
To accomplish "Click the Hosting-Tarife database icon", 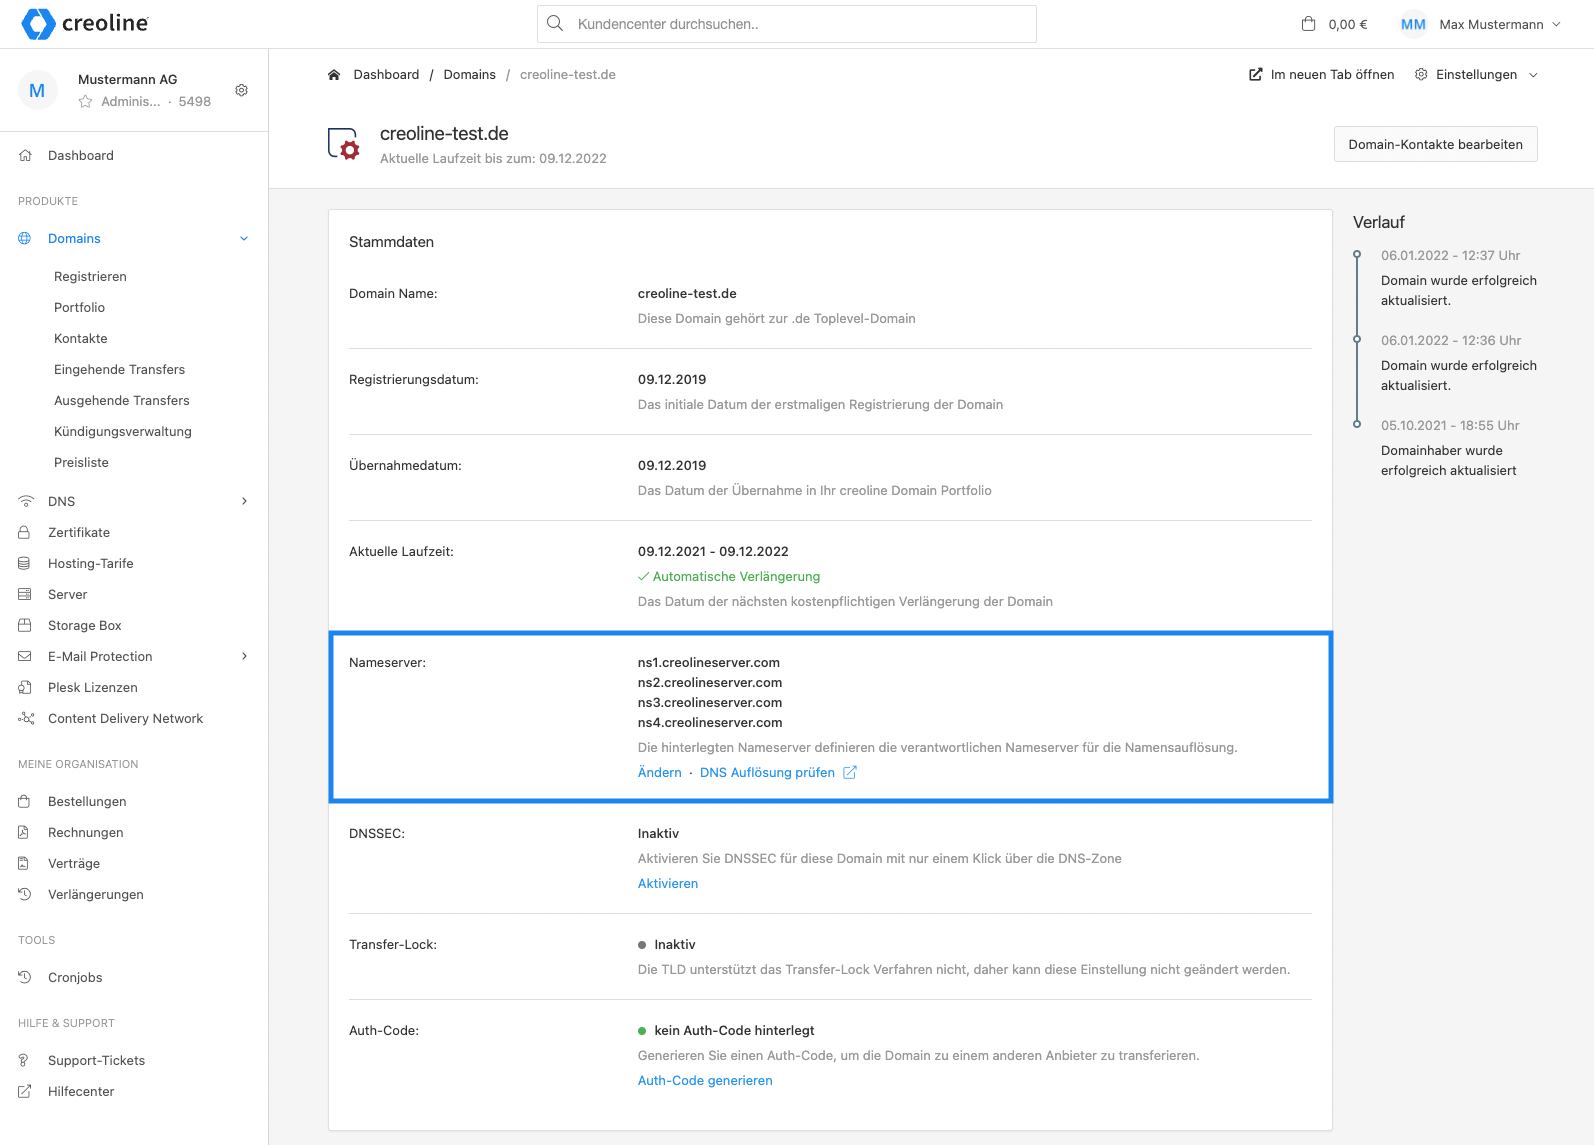I will click(x=24, y=563).
